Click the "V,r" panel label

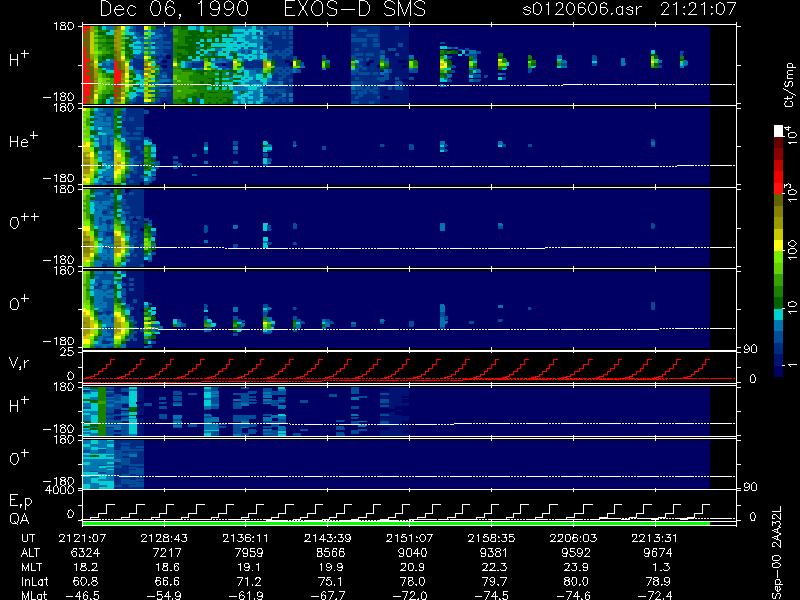click(20, 363)
